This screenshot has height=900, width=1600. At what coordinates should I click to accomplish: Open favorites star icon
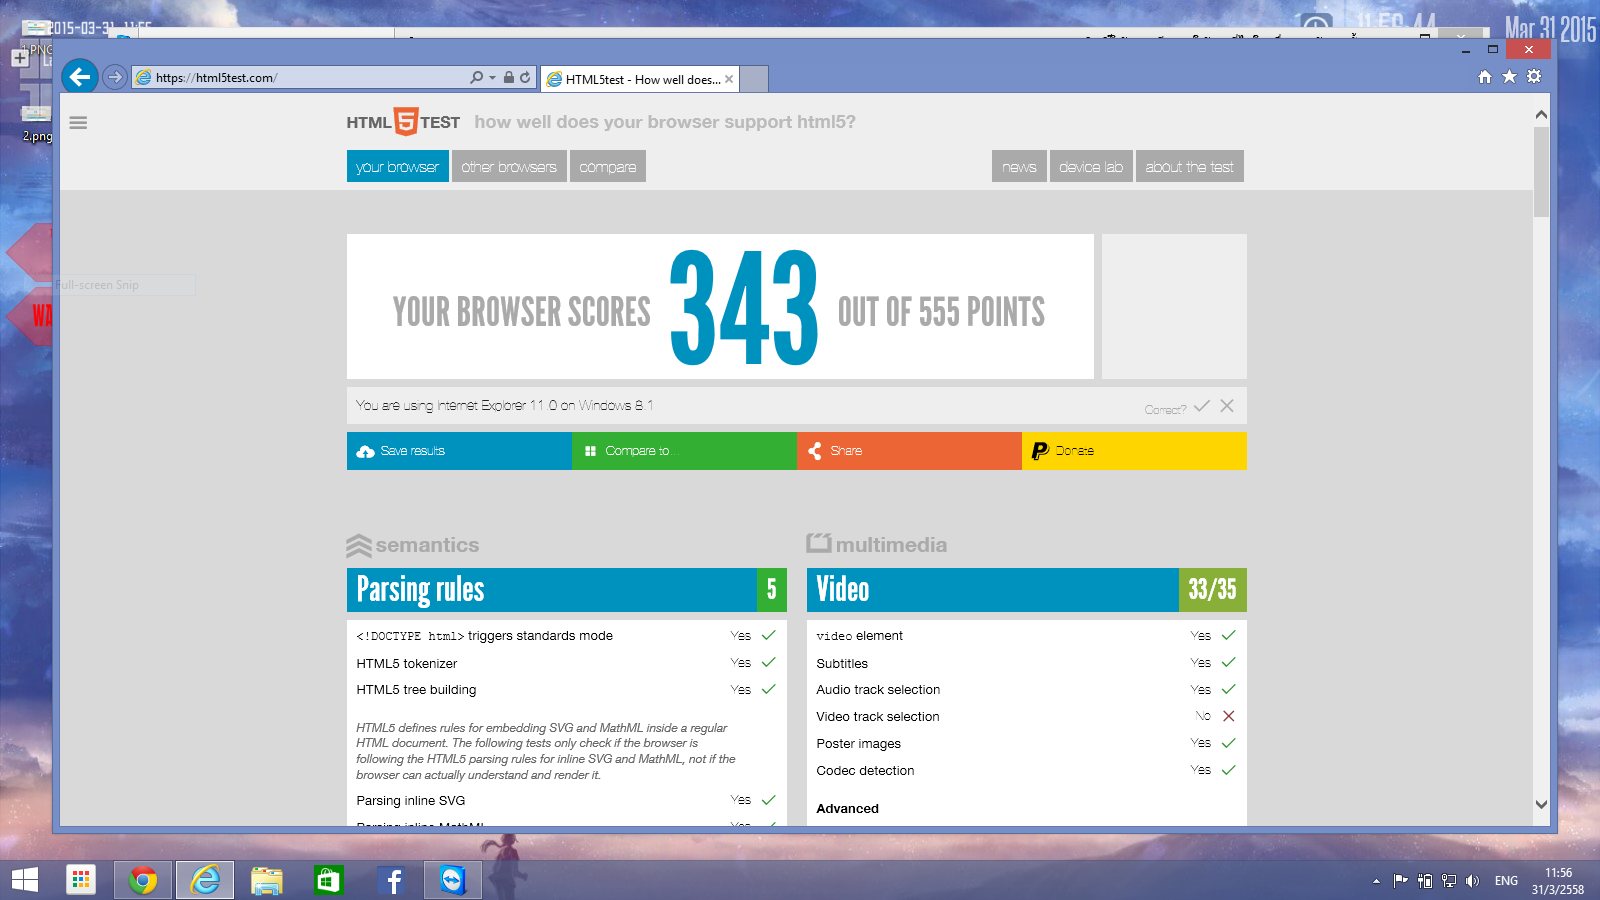click(1509, 76)
